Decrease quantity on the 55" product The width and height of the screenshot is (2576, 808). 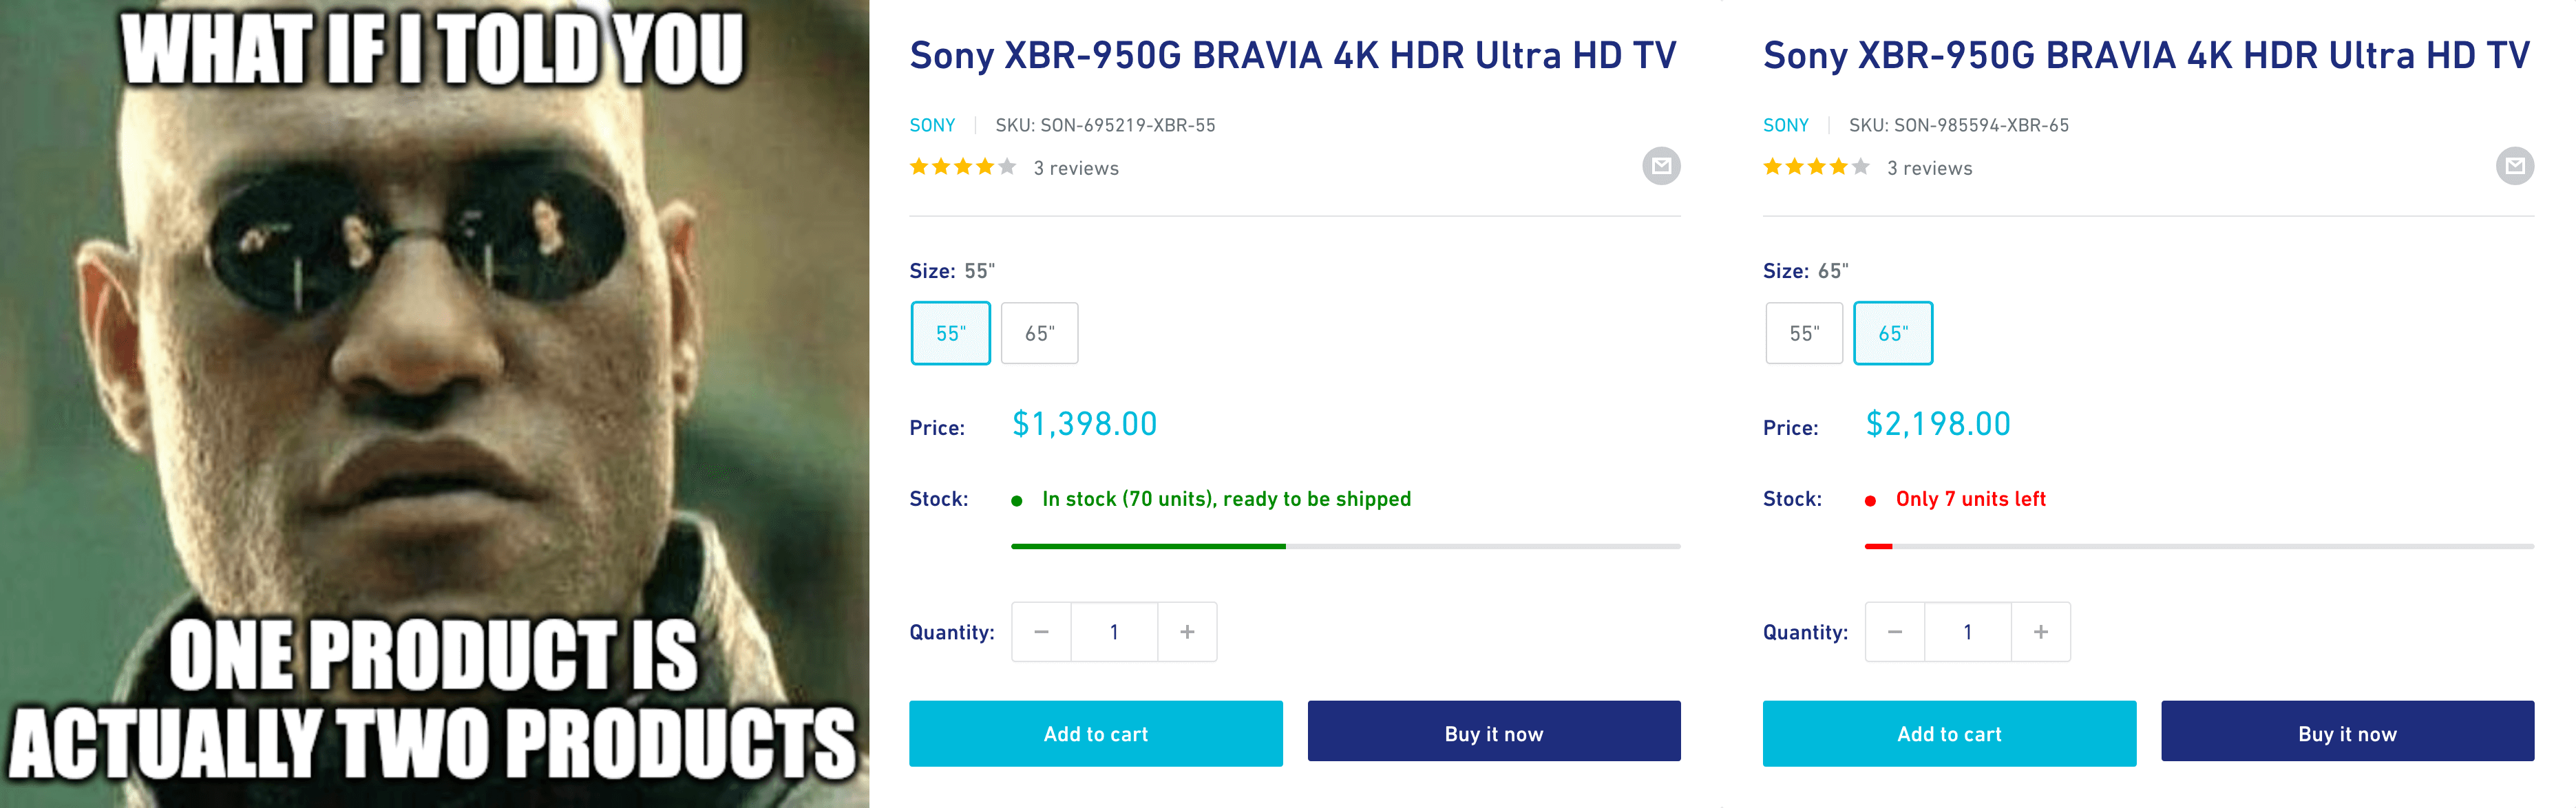pos(1041,632)
